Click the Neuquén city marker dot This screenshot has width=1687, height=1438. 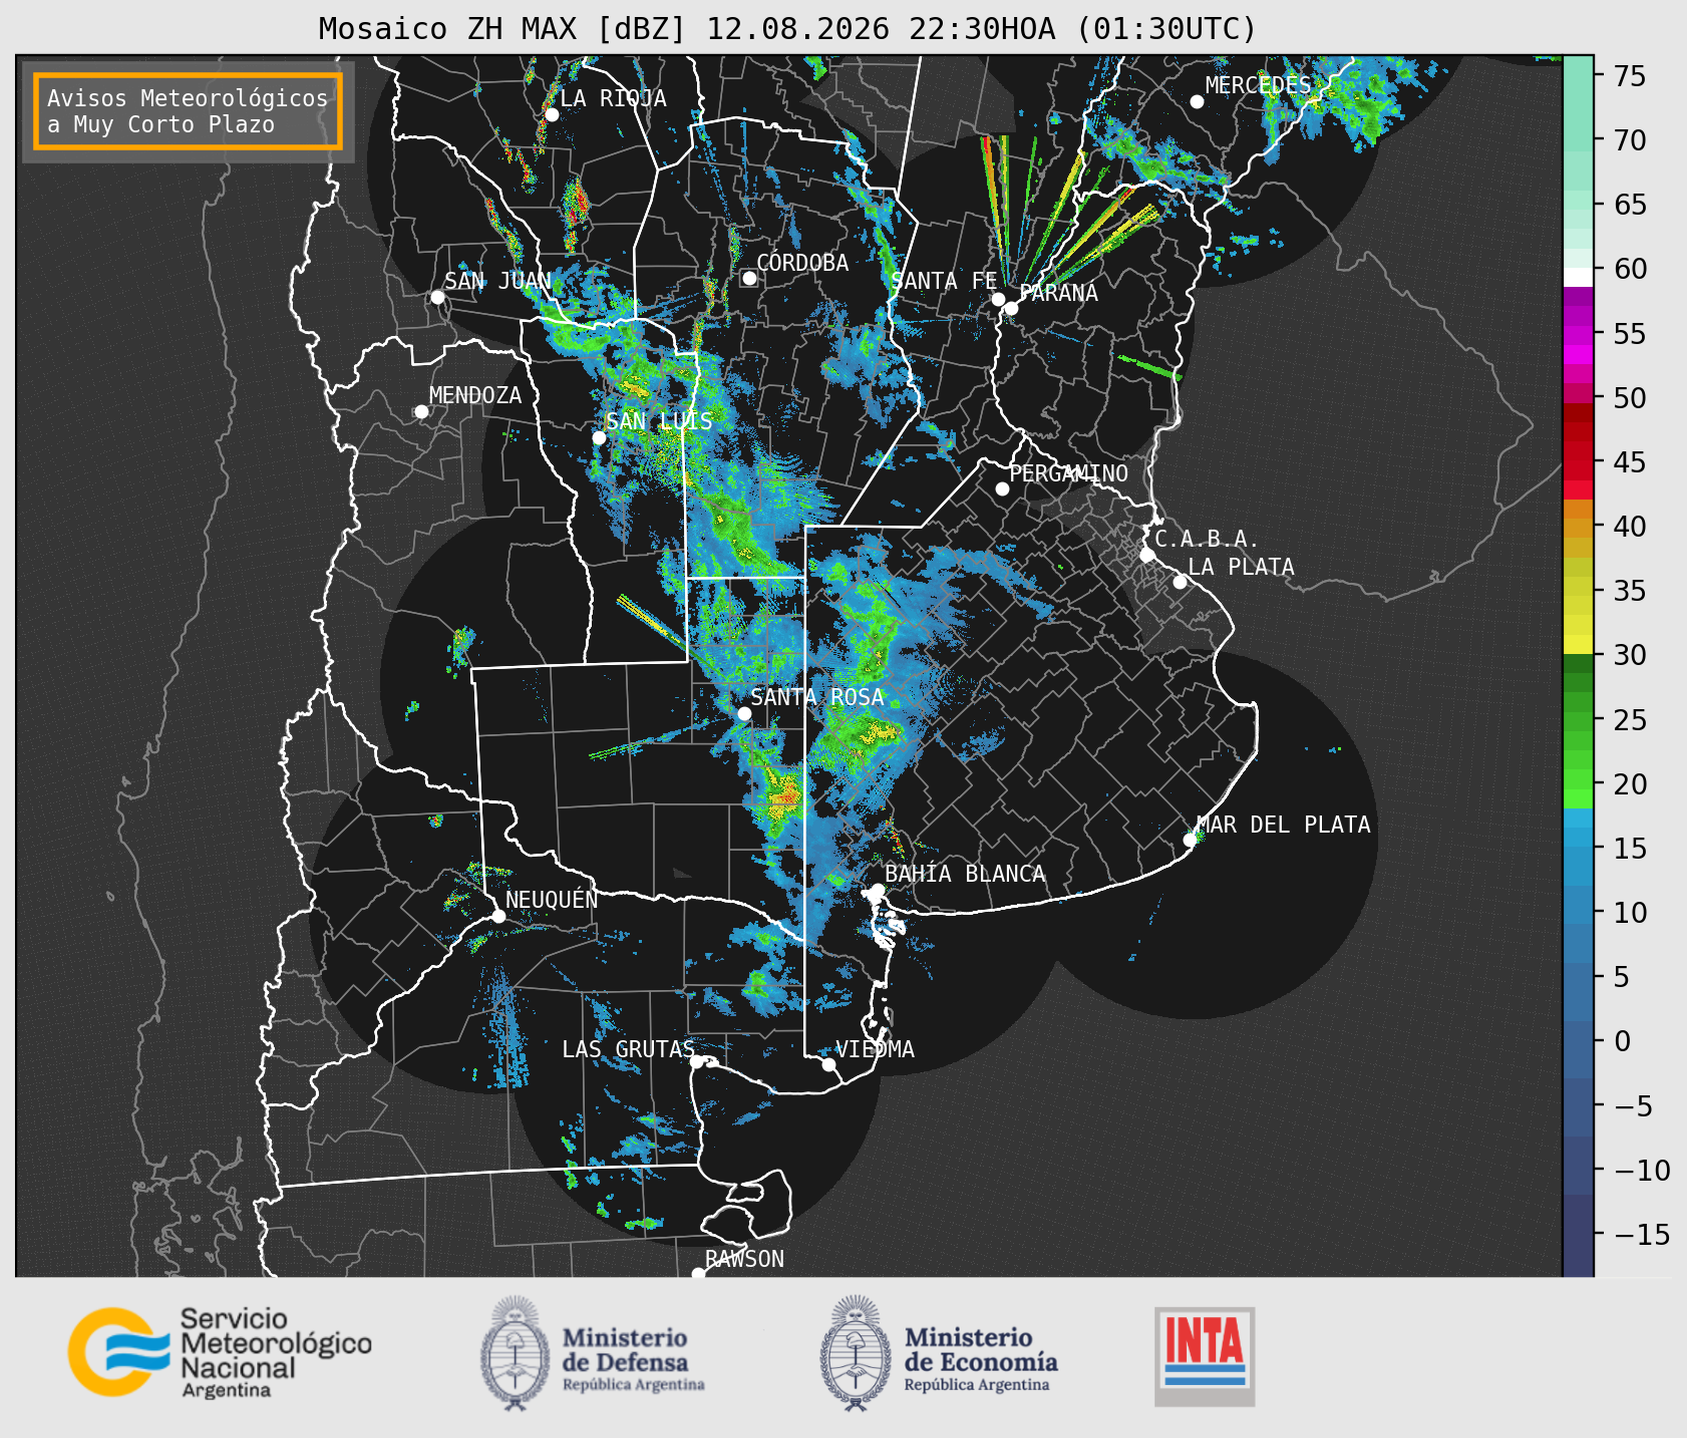(498, 916)
